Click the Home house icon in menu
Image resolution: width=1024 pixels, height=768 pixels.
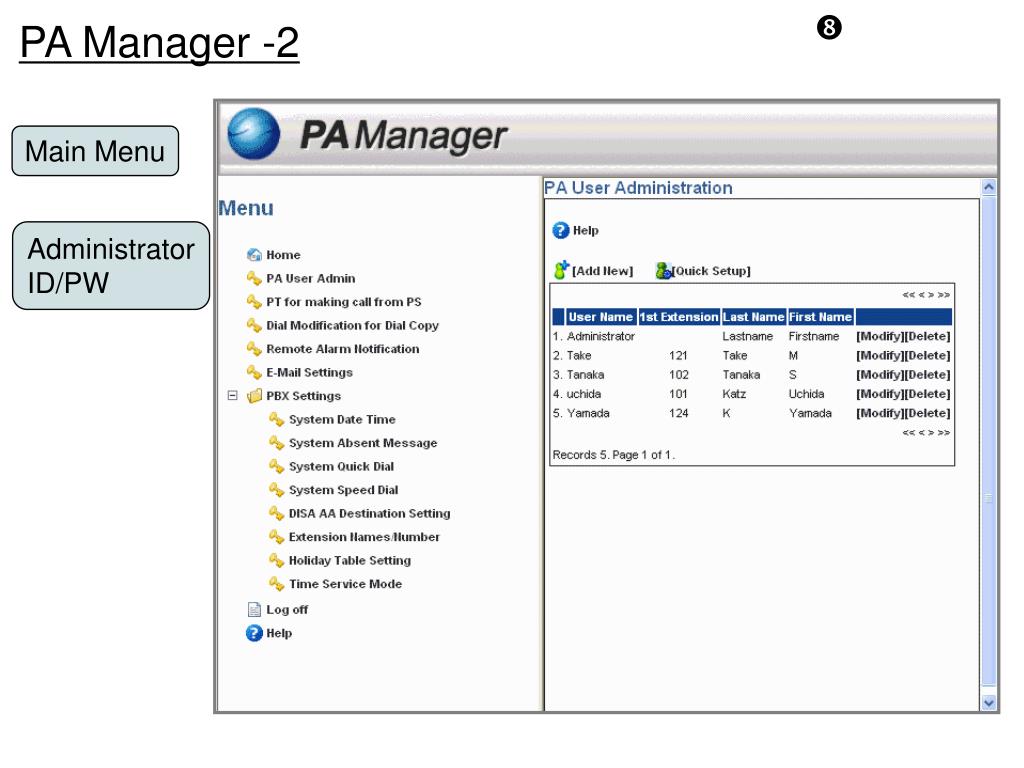click(254, 255)
